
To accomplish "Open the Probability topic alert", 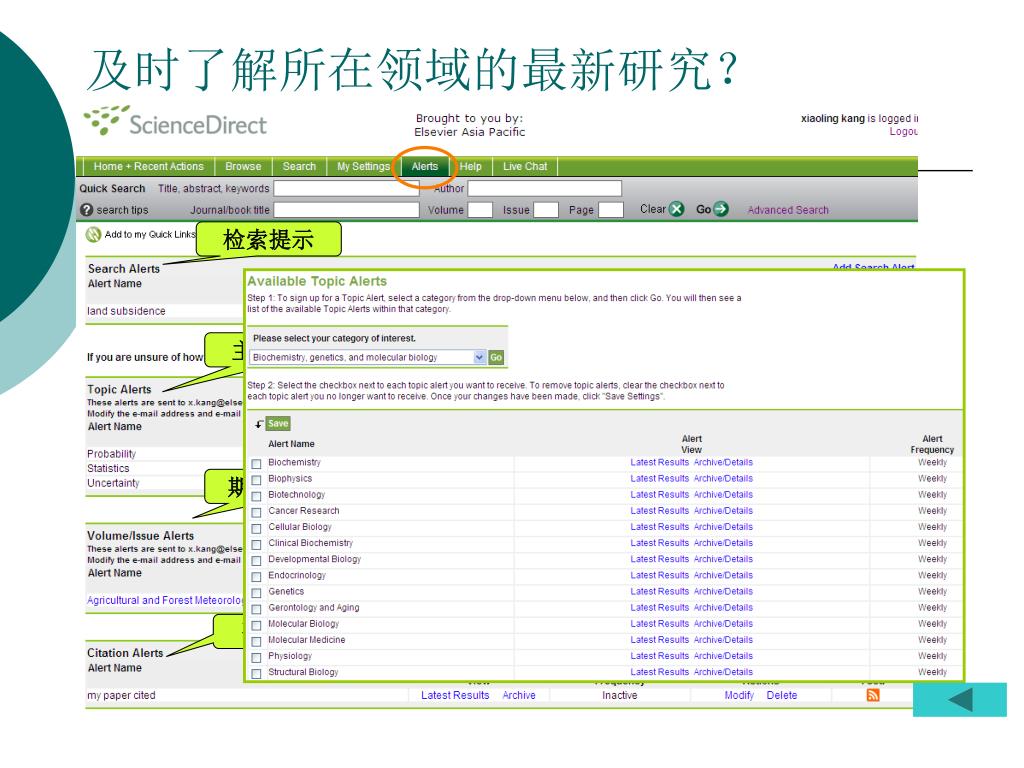I will (x=112, y=454).
